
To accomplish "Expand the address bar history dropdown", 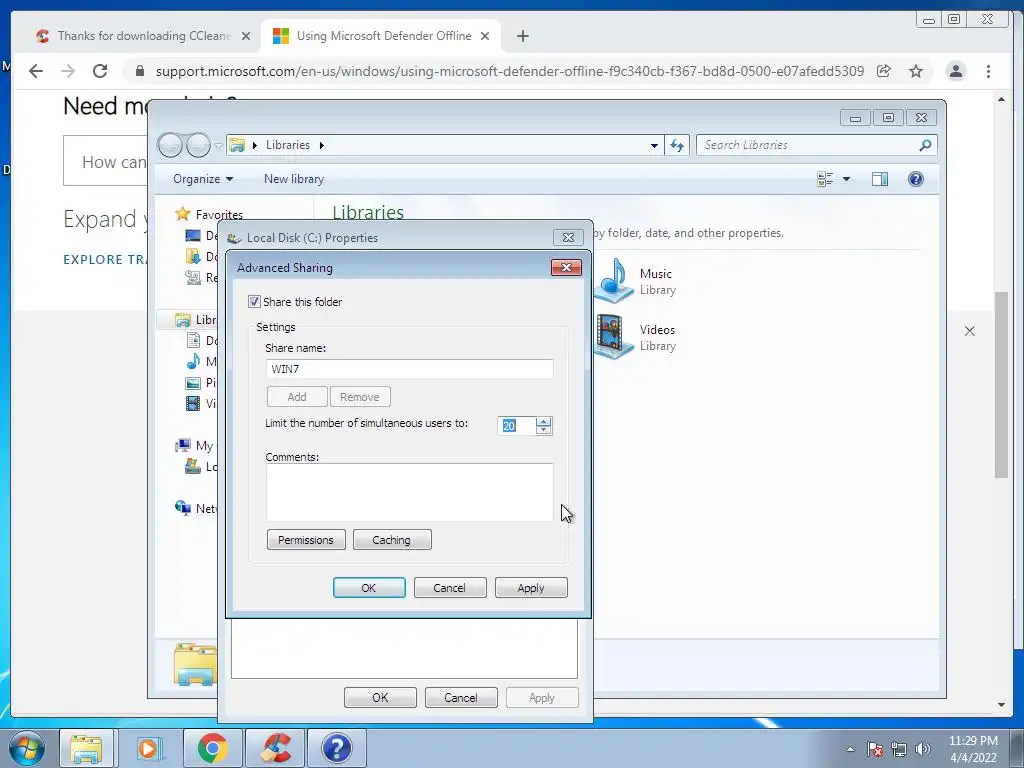I will [x=654, y=145].
